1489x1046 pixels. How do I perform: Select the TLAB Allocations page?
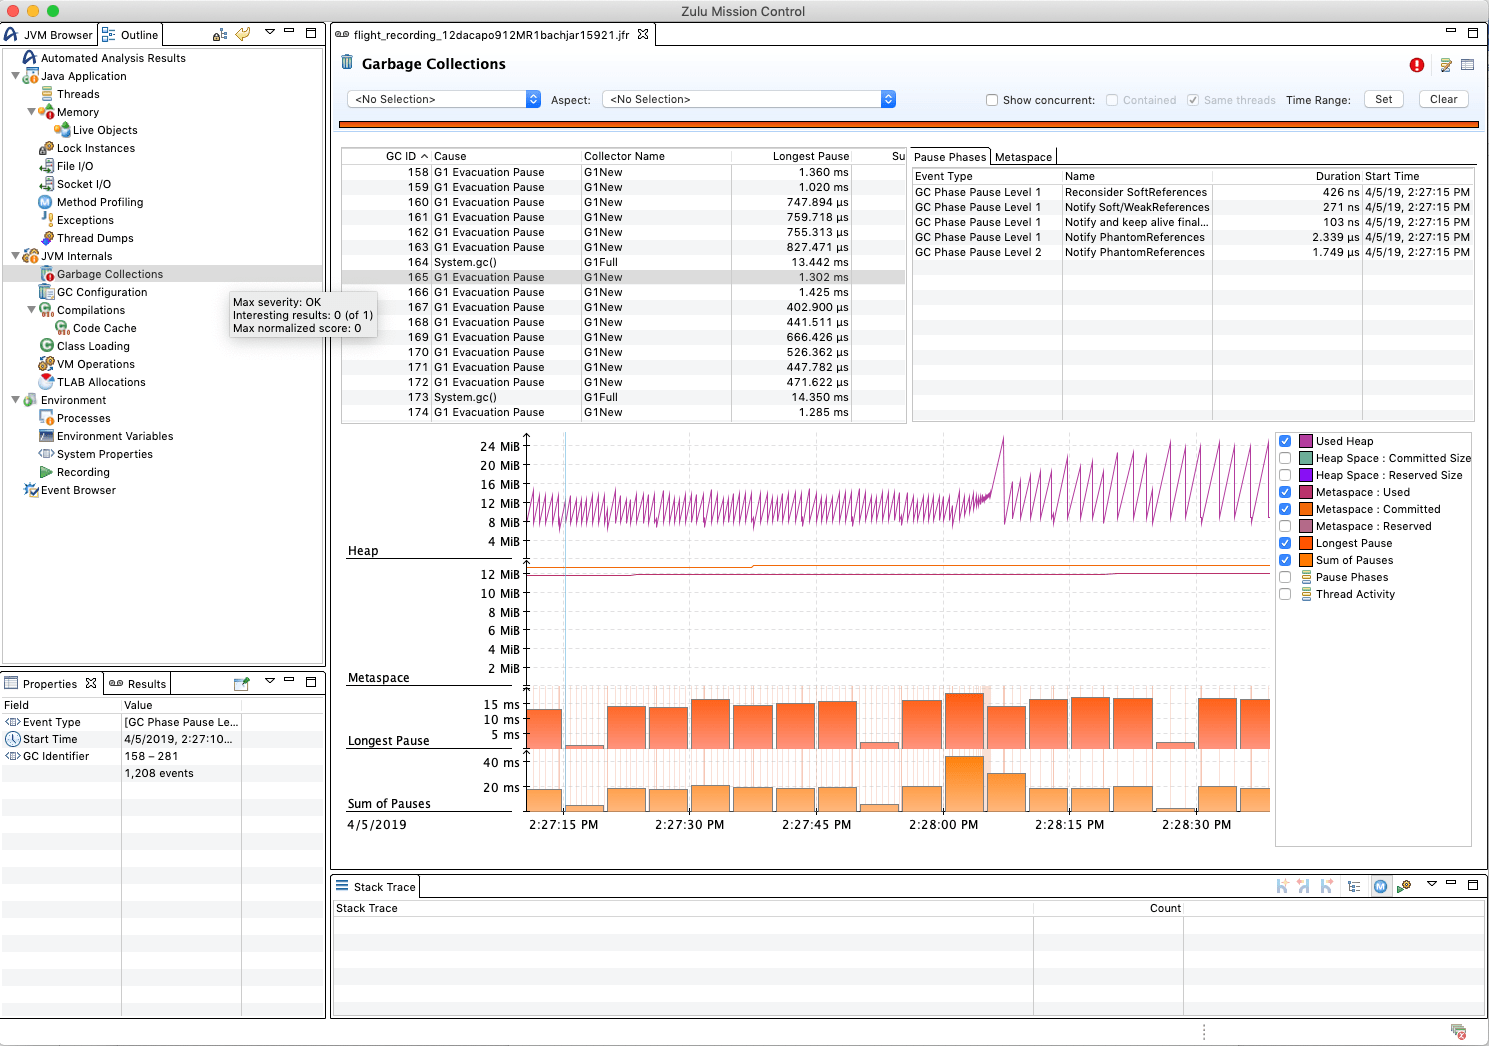tap(100, 382)
